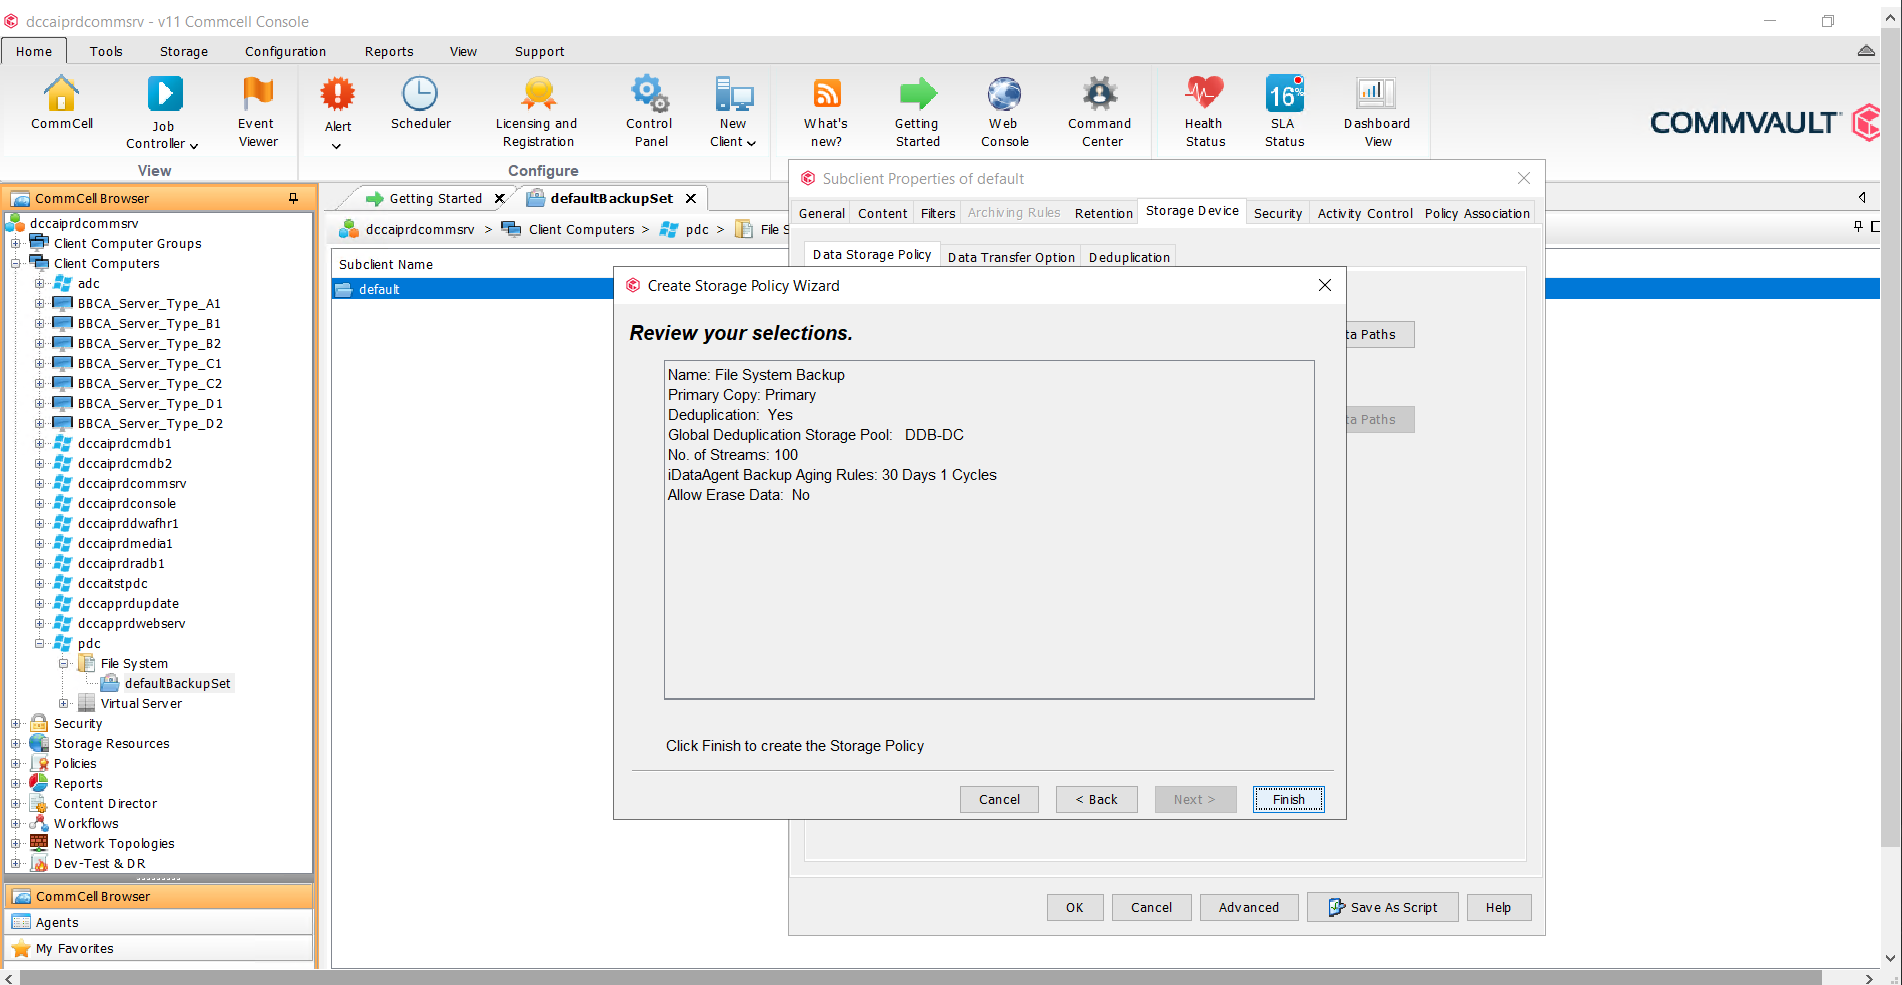Select the Reports pie chart tree icon
The width and height of the screenshot is (1902, 985).
[39, 783]
